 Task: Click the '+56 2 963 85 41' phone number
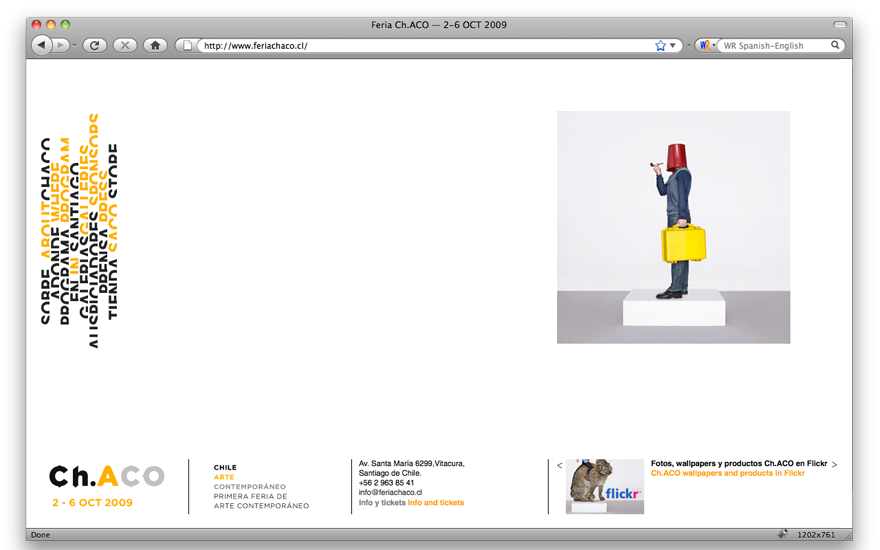[386, 483]
